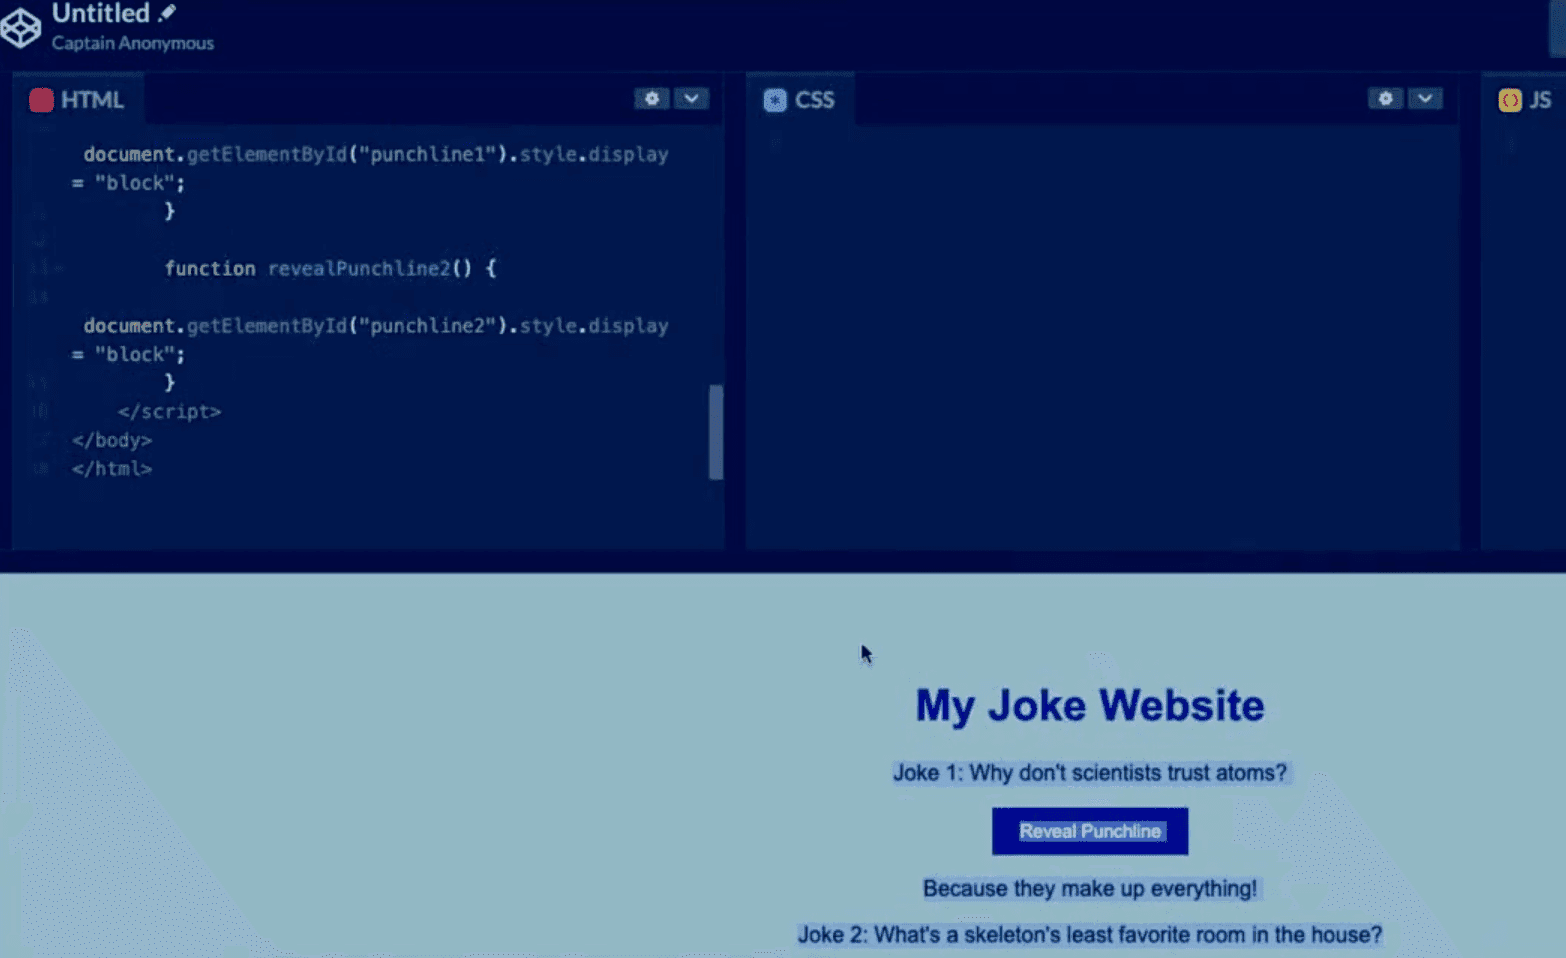Switch to the JS editor tab label
1566x958 pixels.
coord(1540,100)
